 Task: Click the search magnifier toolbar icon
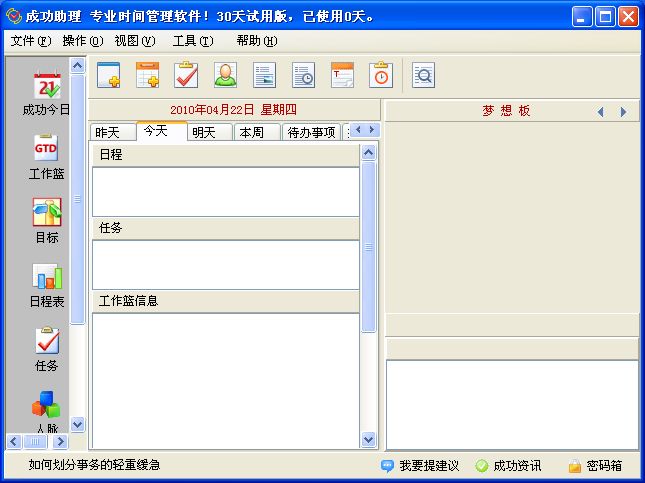pos(423,75)
